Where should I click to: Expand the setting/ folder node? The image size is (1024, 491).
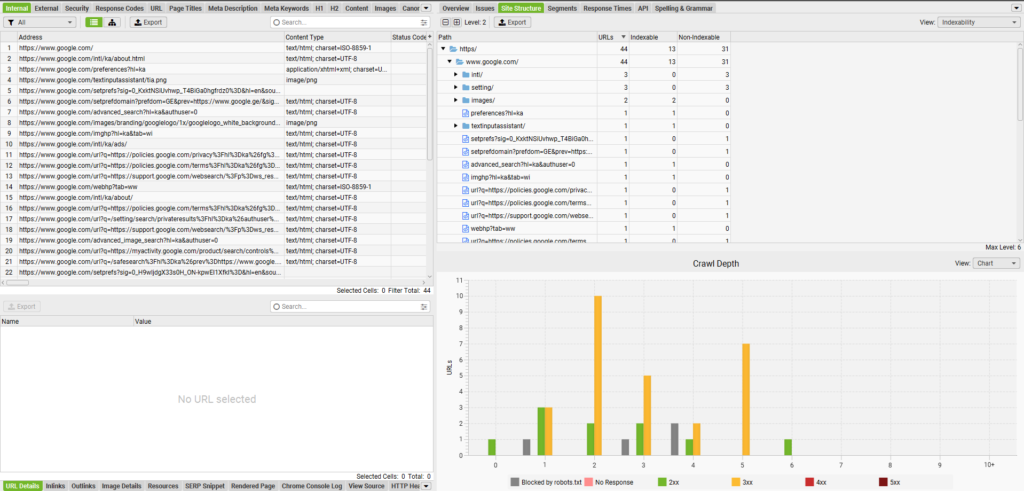click(456, 87)
